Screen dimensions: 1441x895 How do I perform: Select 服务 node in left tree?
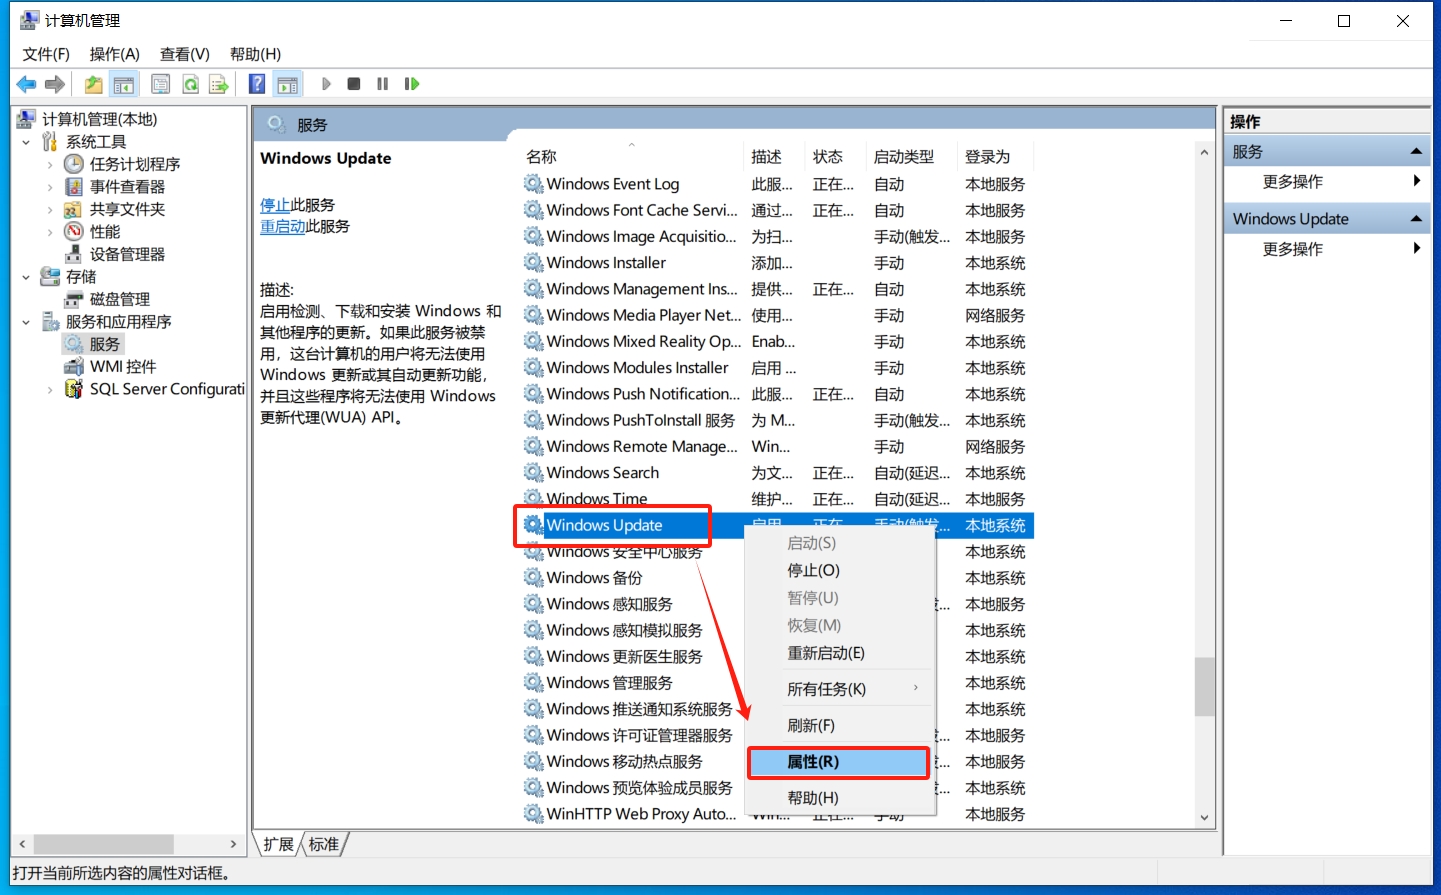pyautogui.click(x=104, y=344)
